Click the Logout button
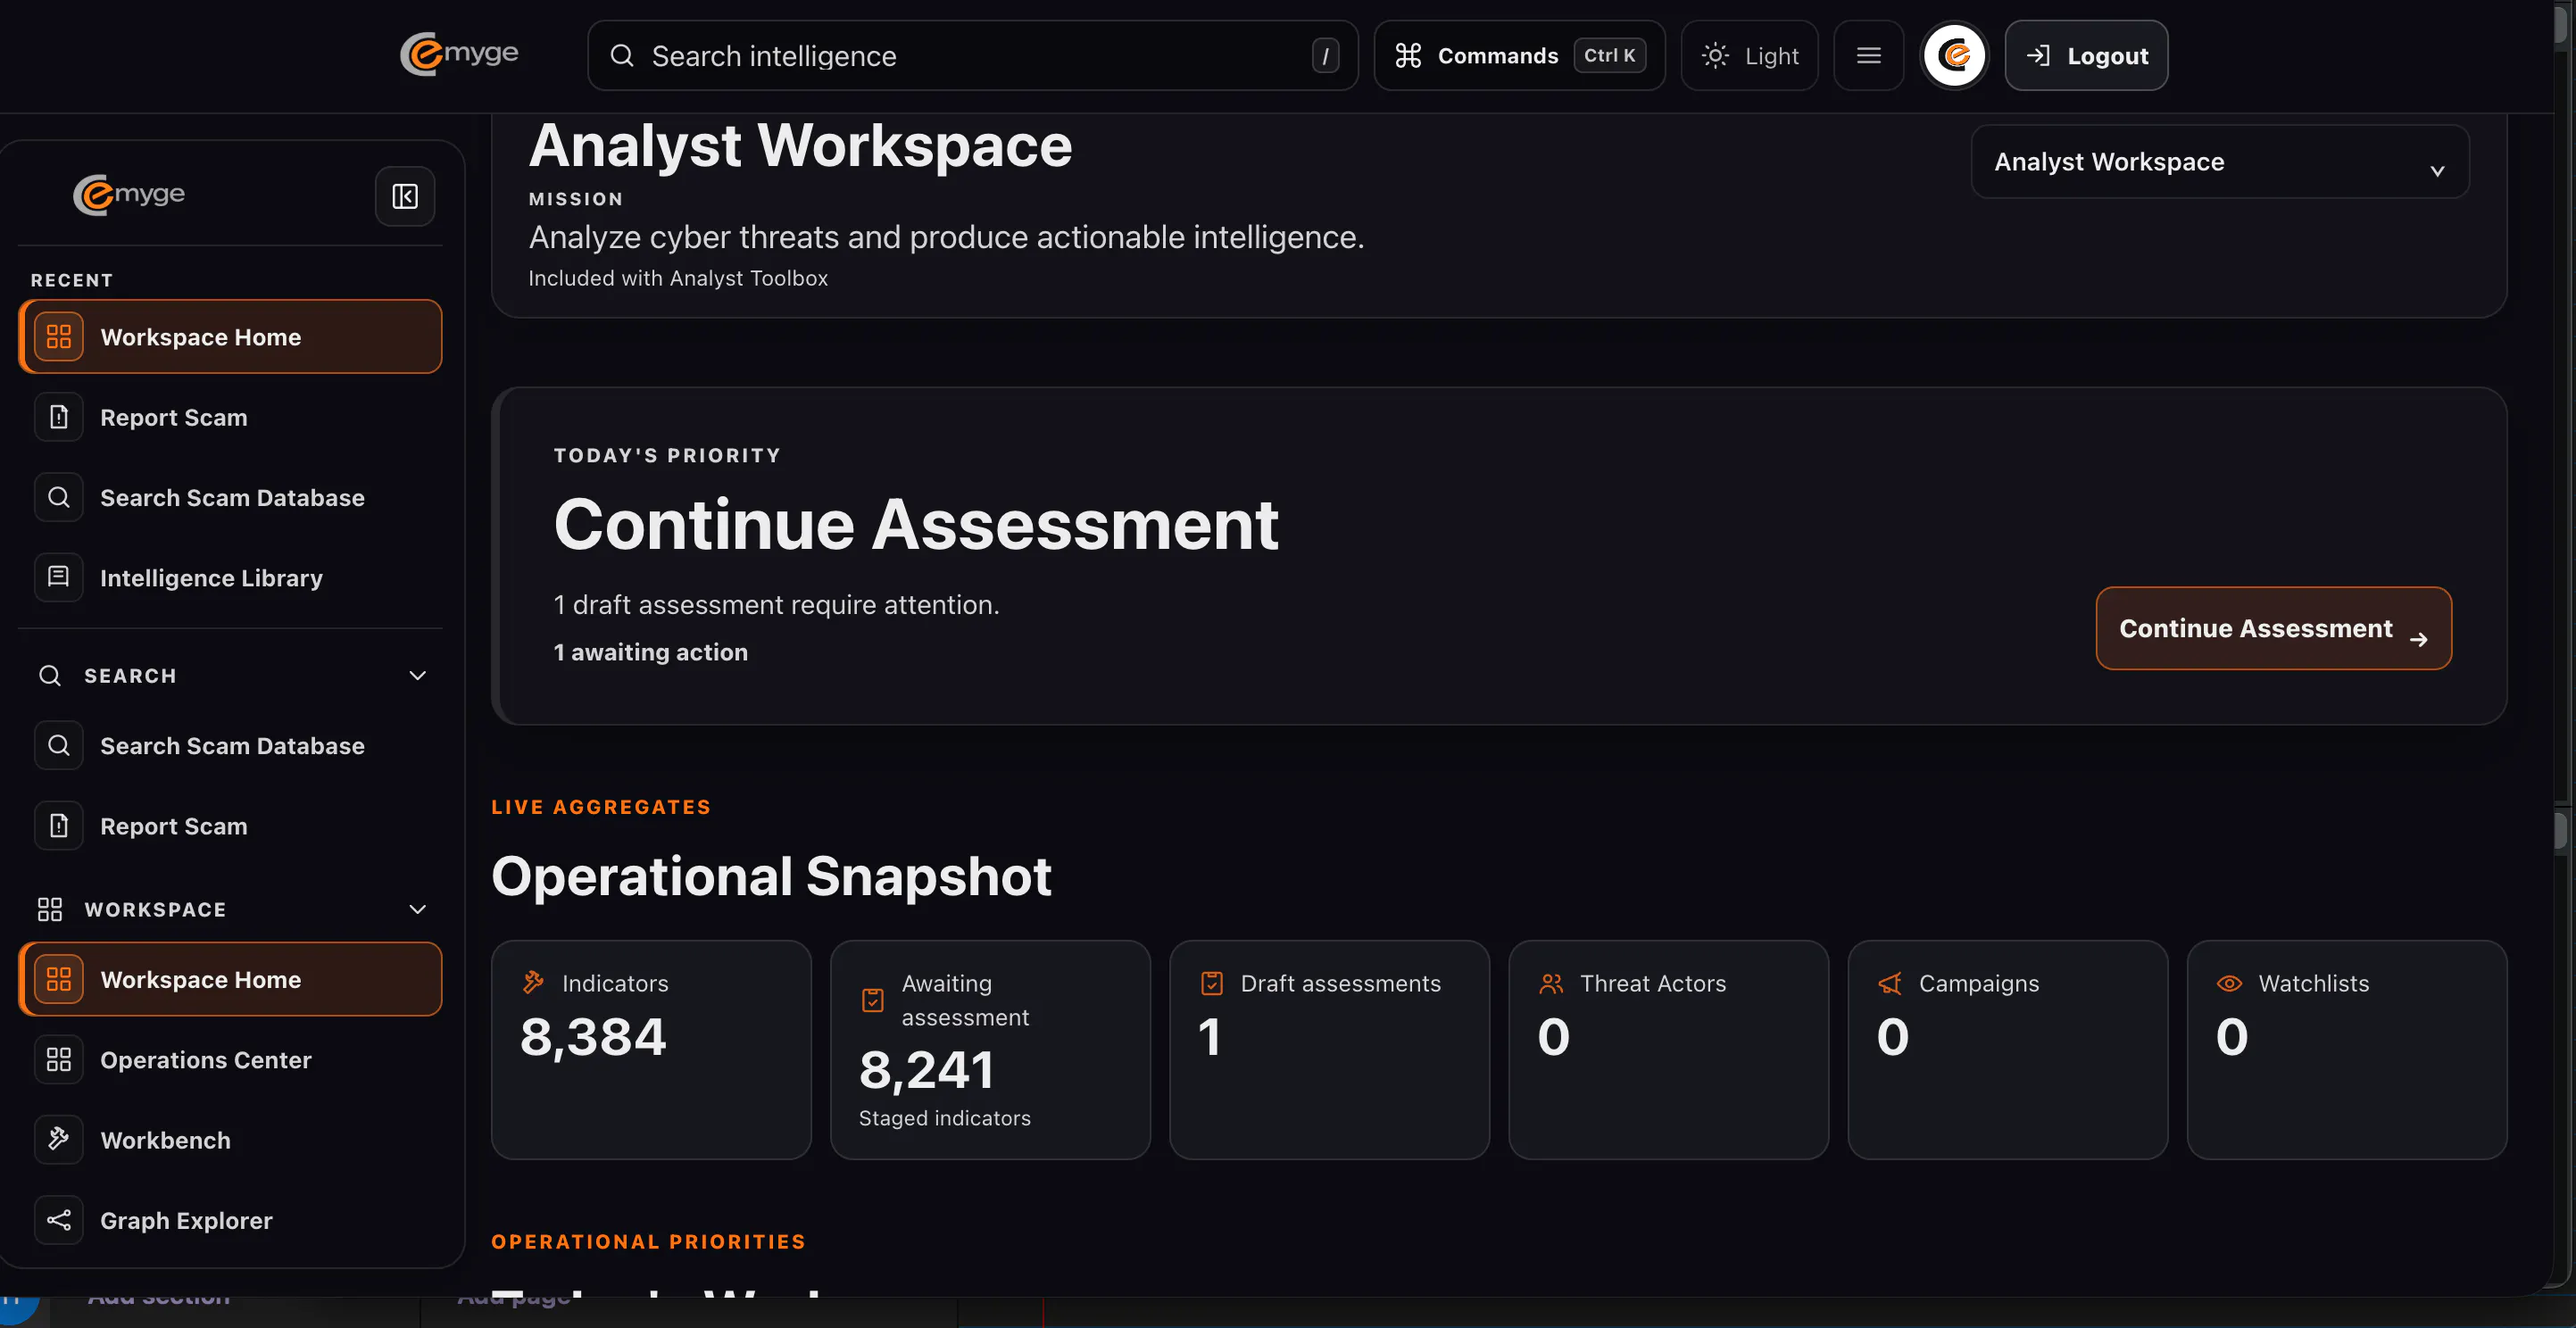This screenshot has height=1328, width=2576. pos(2086,56)
